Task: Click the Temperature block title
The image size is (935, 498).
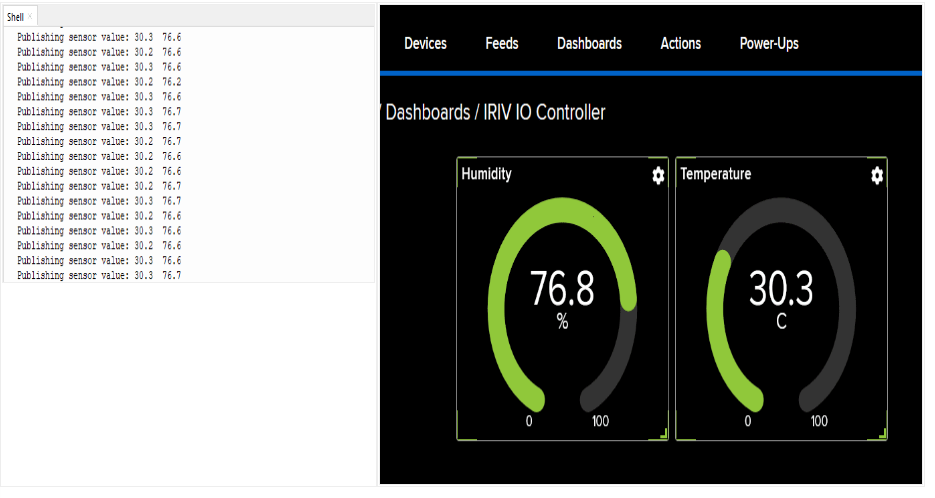Action: point(716,174)
